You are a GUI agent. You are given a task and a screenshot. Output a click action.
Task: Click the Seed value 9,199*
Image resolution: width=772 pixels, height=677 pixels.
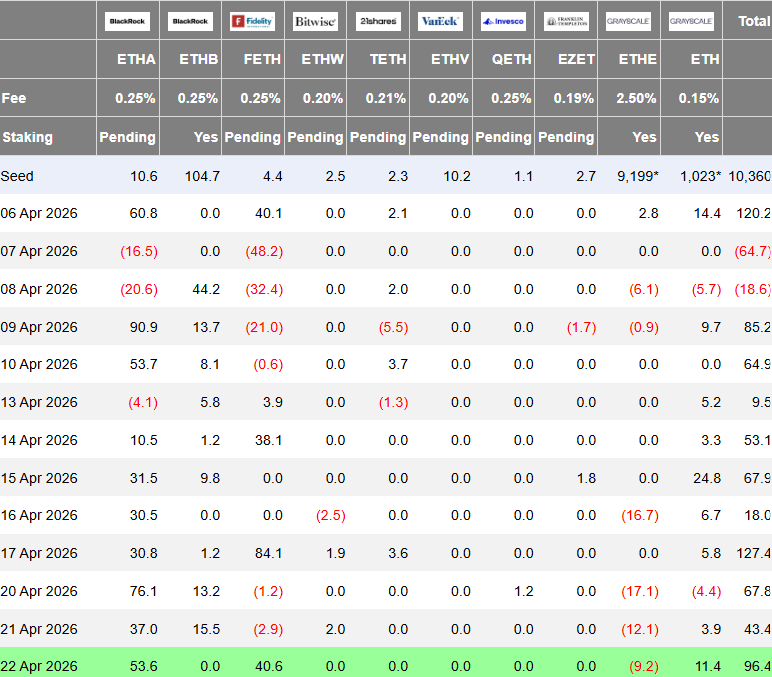(638, 176)
